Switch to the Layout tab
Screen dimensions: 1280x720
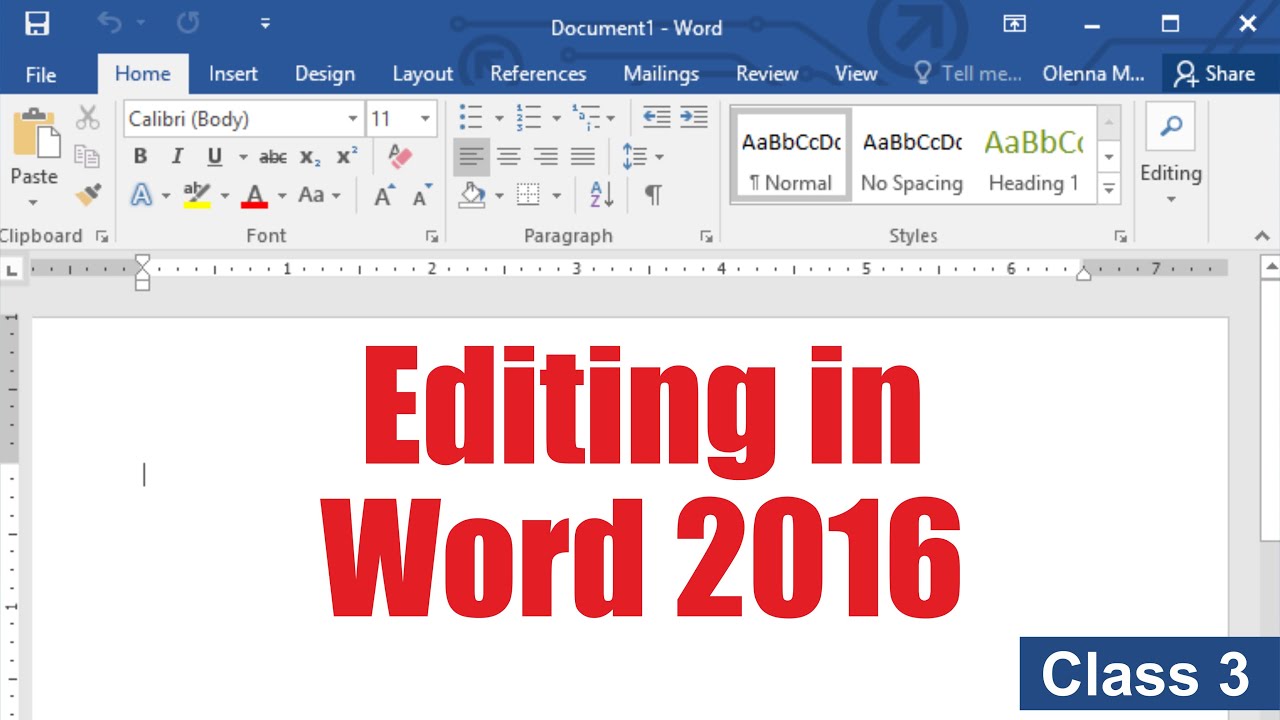(x=423, y=74)
